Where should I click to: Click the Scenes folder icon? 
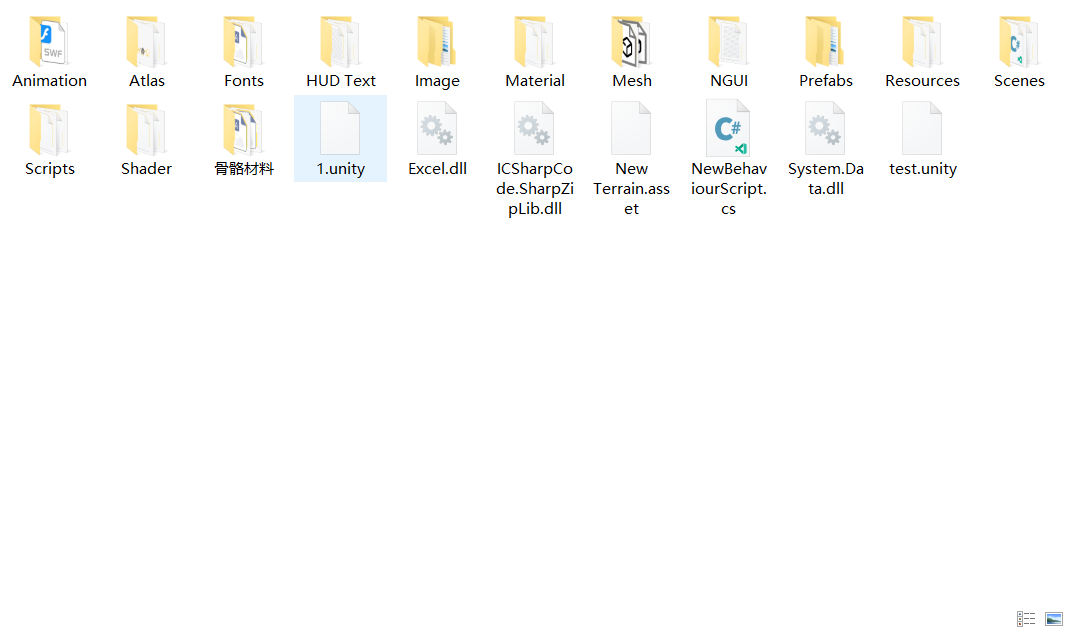(x=1019, y=43)
